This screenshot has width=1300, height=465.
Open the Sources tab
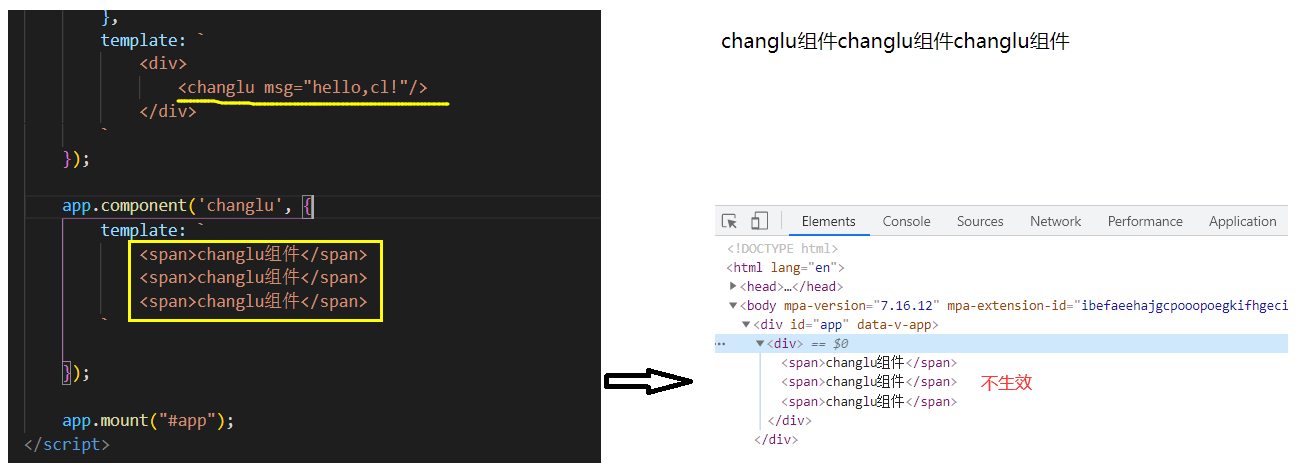(x=980, y=221)
